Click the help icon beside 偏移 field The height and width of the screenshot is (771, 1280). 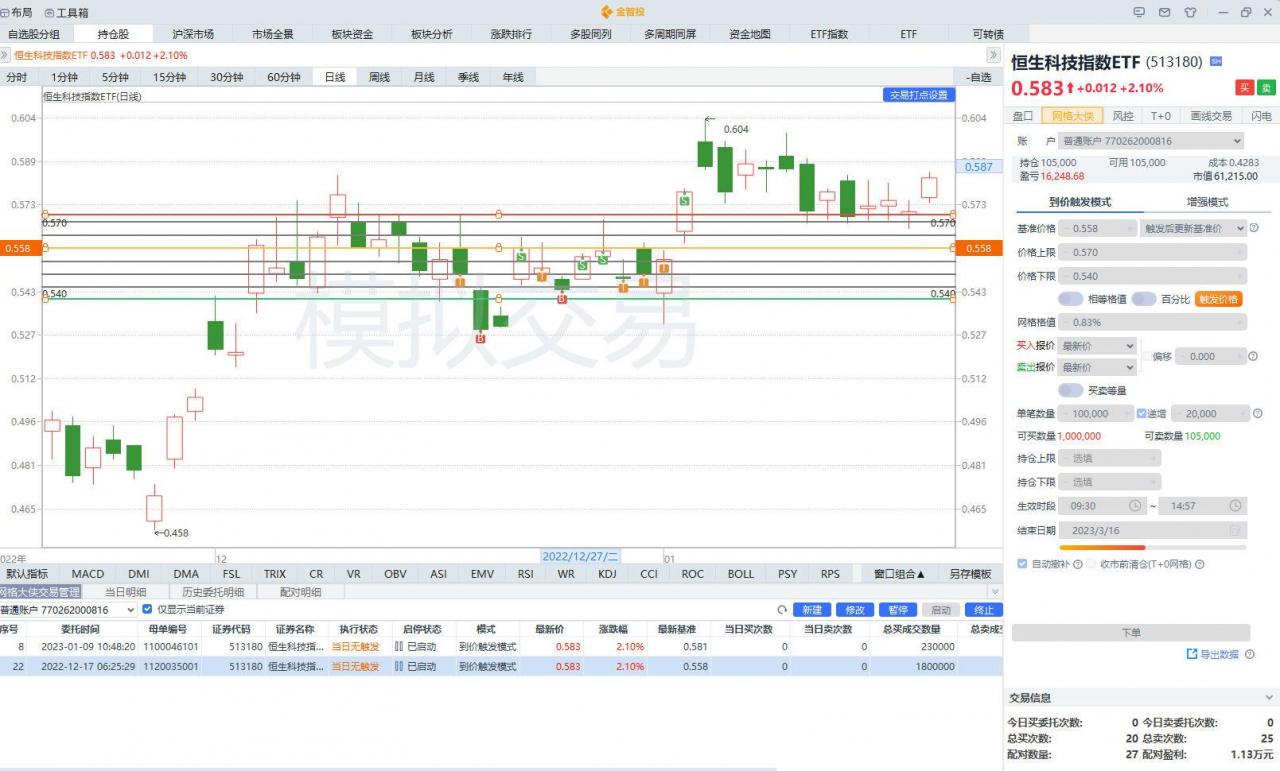1253,356
